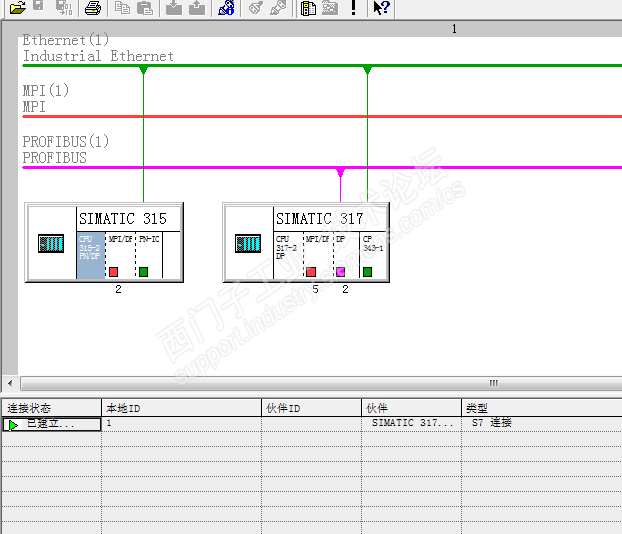Select the magenta PROFIBUS subnet line
The image size is (622, 534).
pyautogui.click(x=322, y=167)
